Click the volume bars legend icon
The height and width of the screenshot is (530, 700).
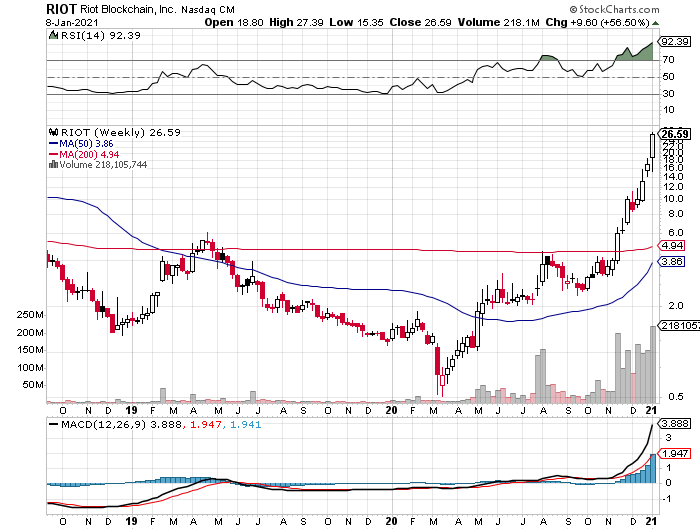coord(53,164)
